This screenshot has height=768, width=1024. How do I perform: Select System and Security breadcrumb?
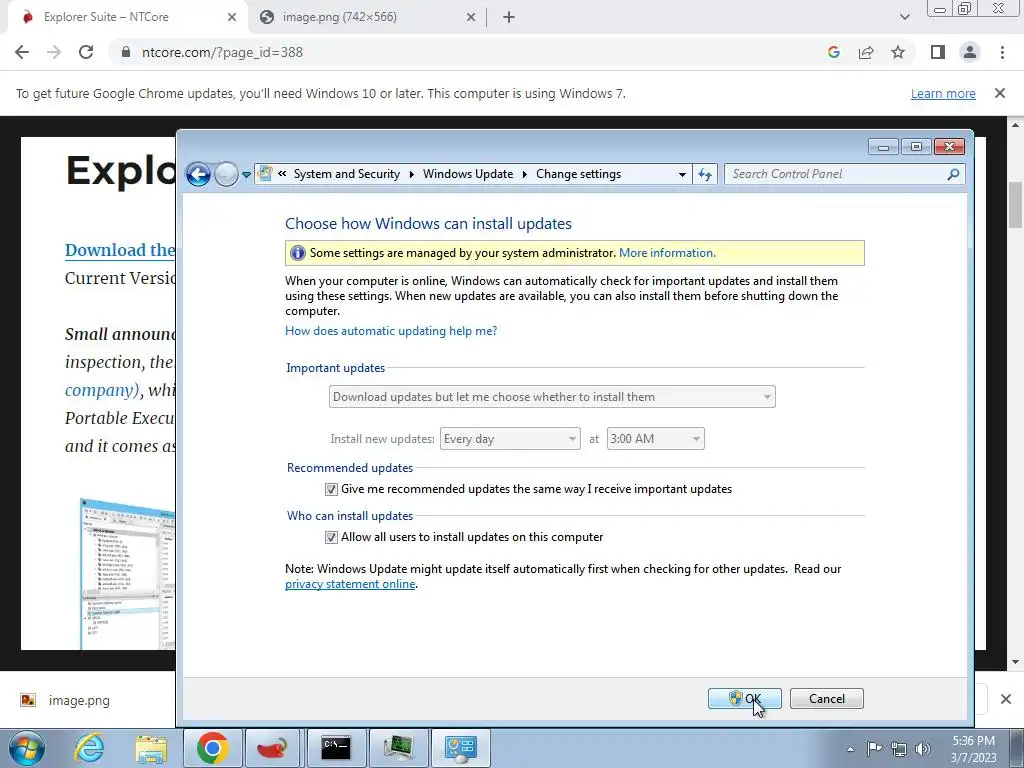pyautogui.click(x=347, y=174)
